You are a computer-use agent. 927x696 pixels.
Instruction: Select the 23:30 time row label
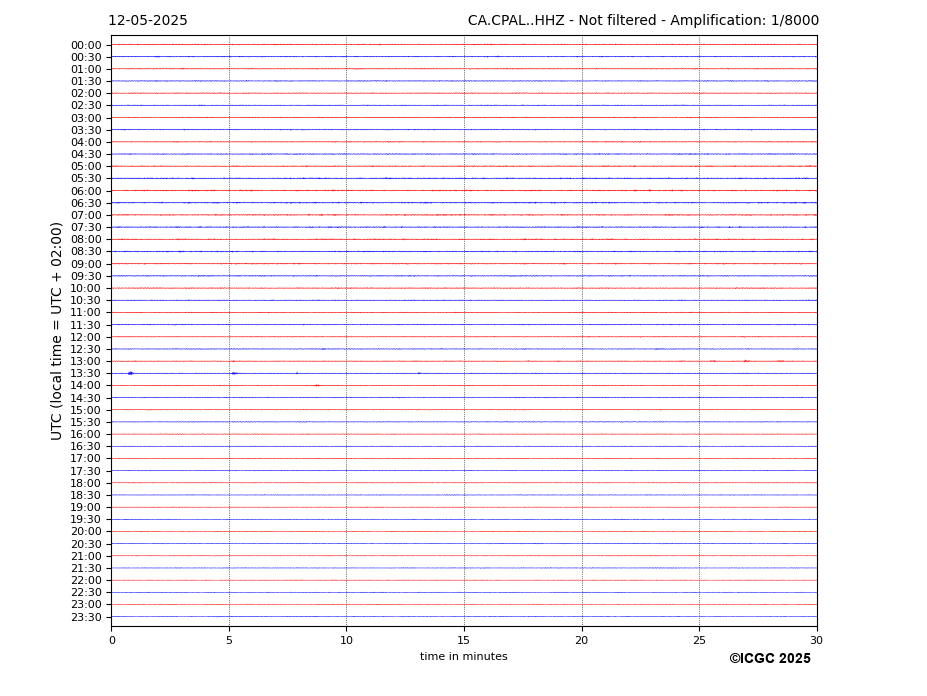(x=86, y=617)
